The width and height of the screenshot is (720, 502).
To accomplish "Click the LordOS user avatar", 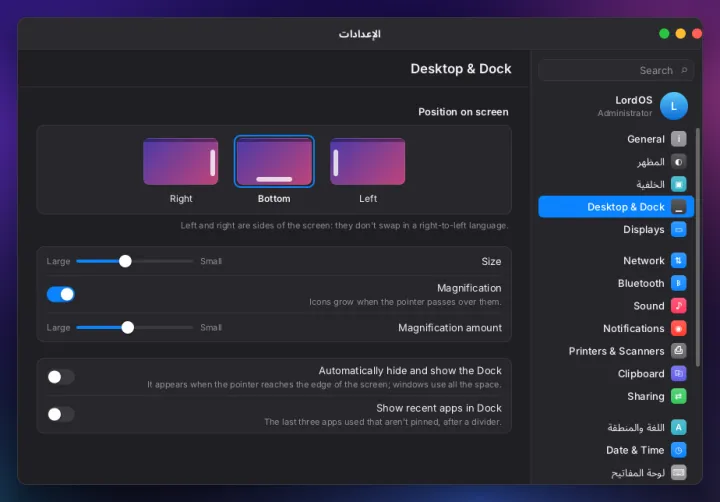I will [674, 106].
